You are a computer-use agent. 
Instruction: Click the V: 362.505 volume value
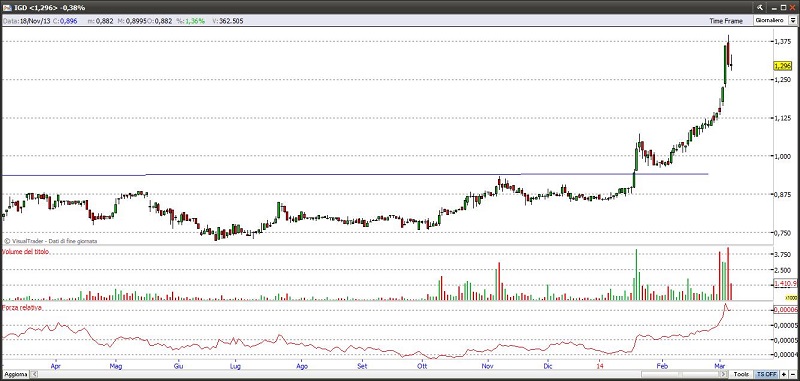point(228,21)
